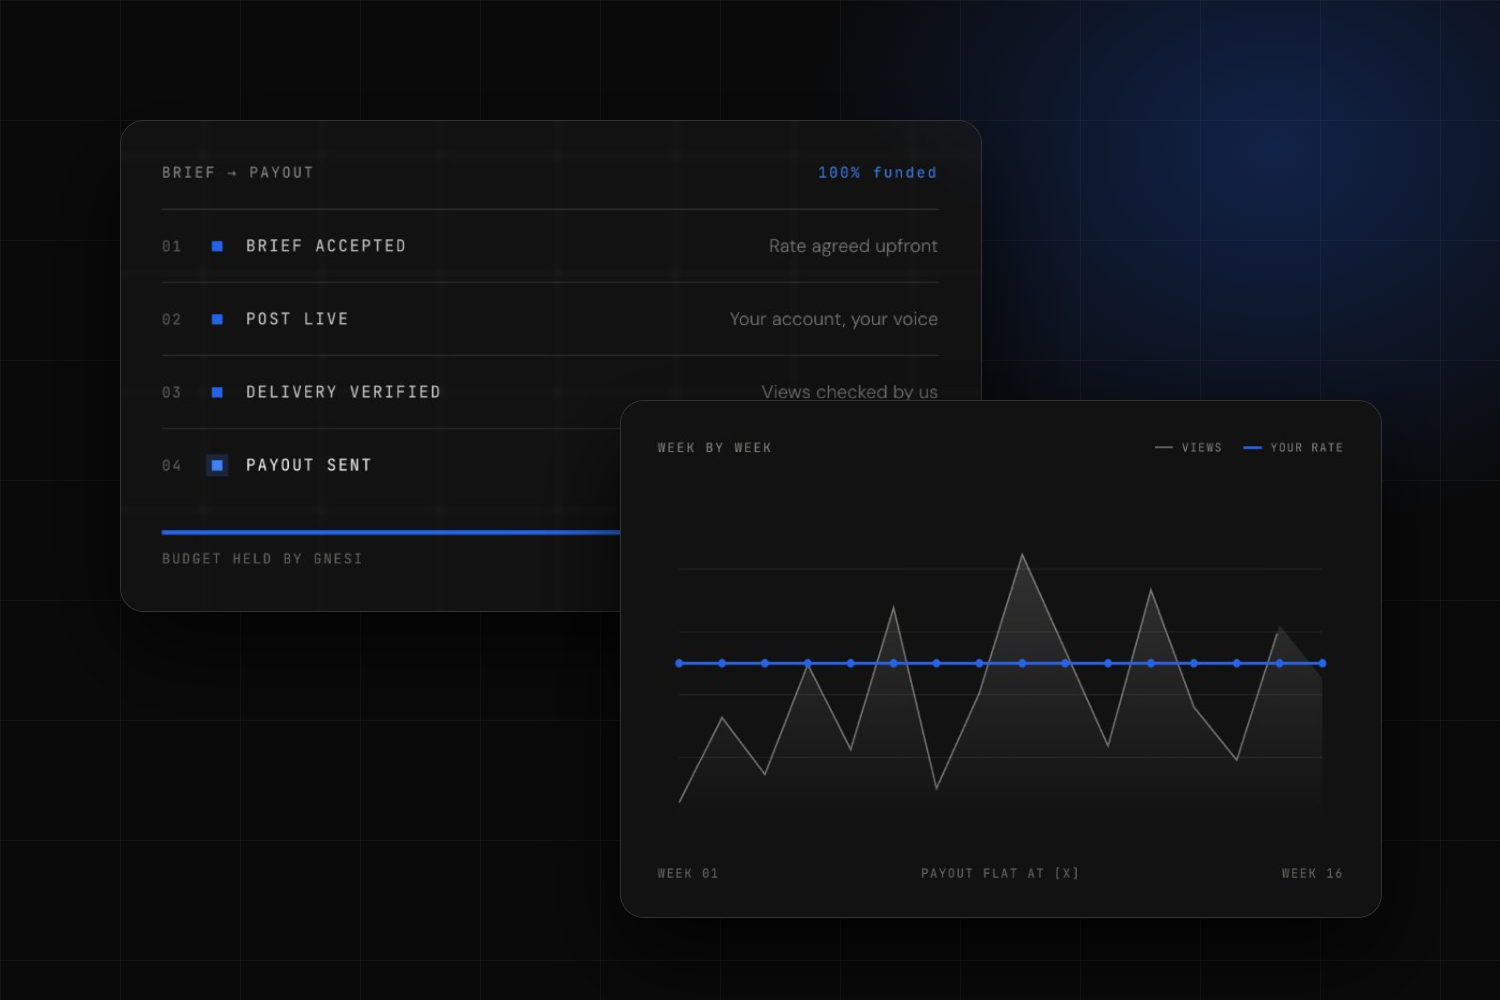Click the "DELIVERY VERIFIED" step label
The image size is (1500, 1000).
[x=343, y=392]
